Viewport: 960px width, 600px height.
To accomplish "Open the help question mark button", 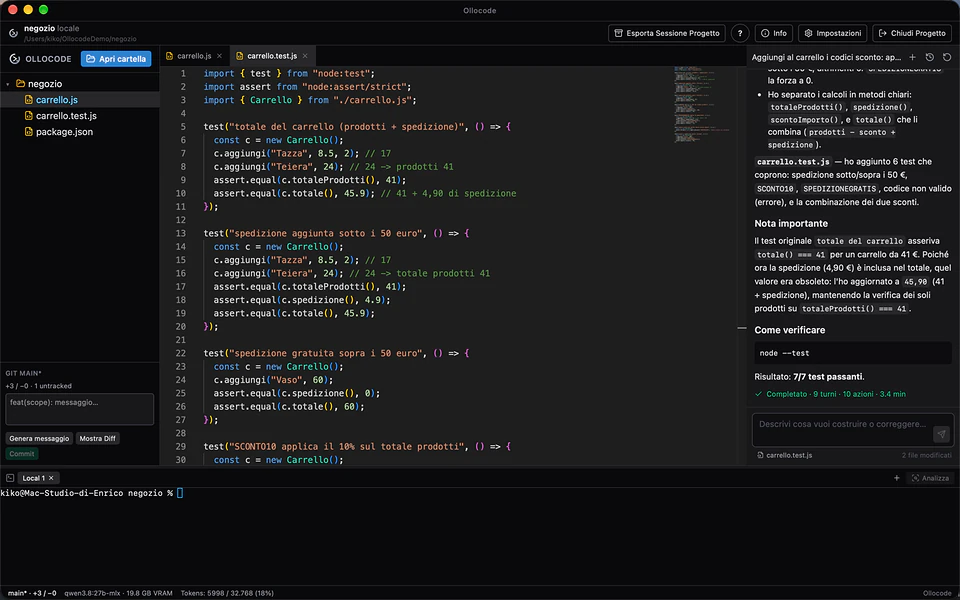I will coord(740,33).
